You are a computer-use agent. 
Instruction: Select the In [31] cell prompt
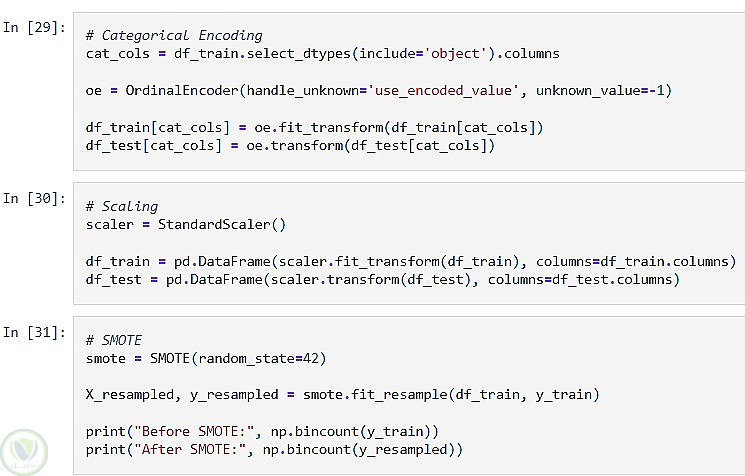(32, 330)
